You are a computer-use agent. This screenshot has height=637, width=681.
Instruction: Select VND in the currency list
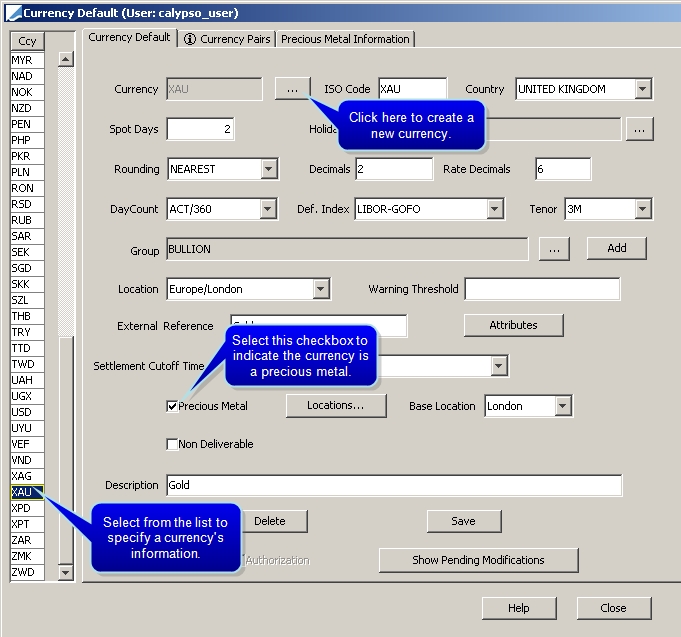coord(27,460)
